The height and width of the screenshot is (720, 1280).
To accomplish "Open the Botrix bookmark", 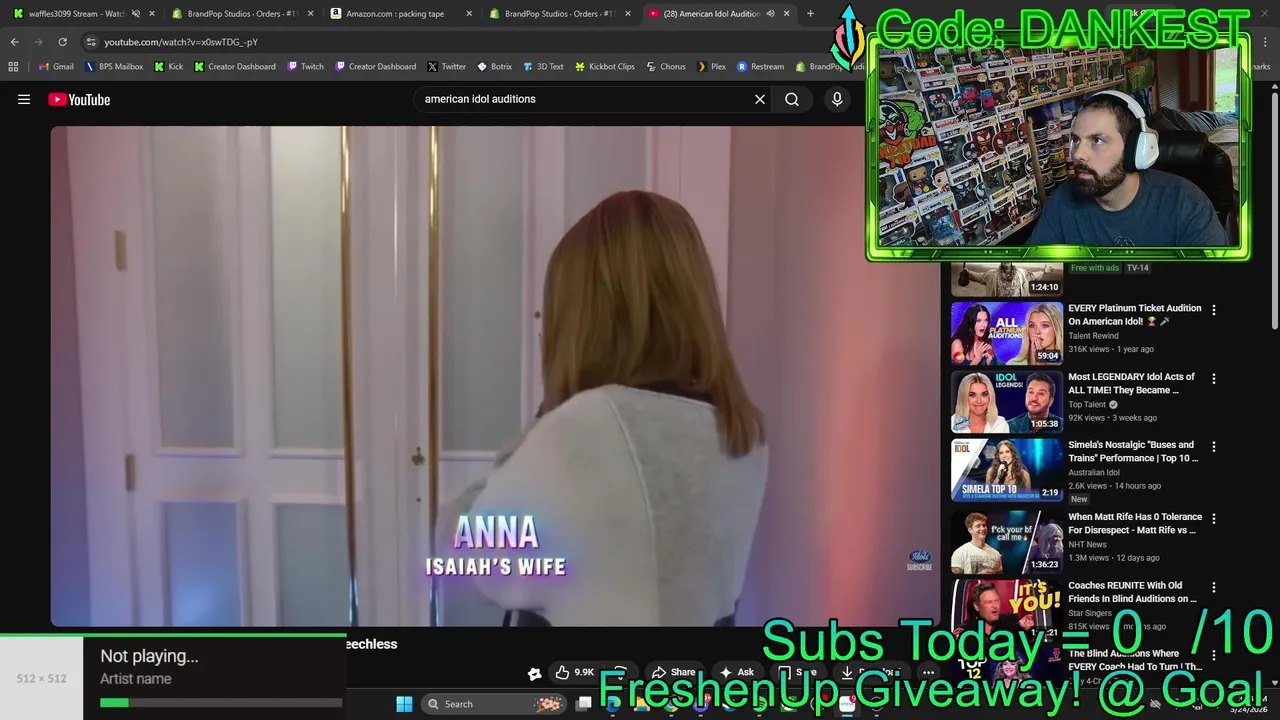I will 494,67.
